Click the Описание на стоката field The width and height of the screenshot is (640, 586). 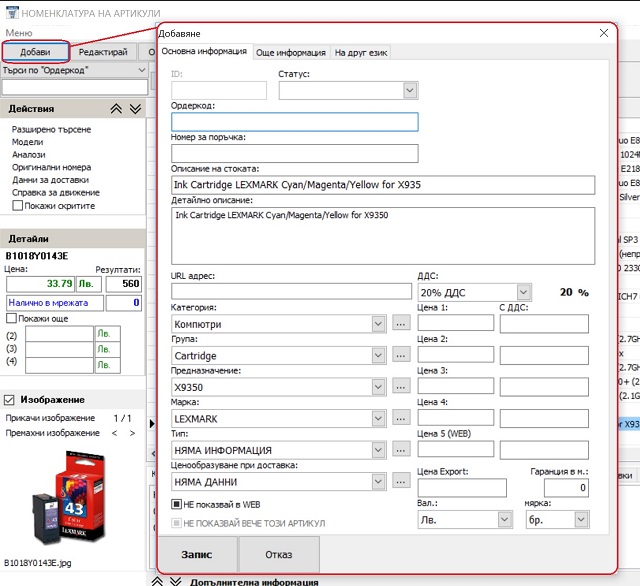[x=383, y=185]
